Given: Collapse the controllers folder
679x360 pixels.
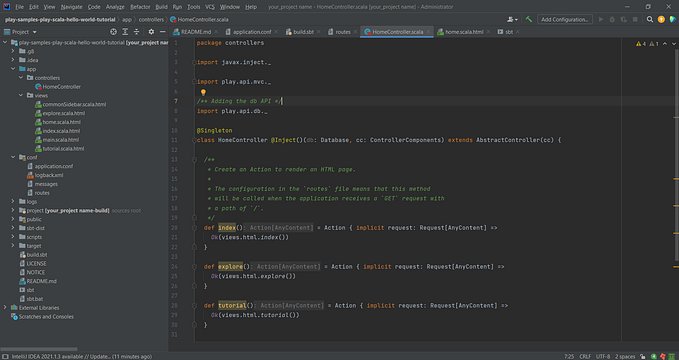Looking at the screenshot, I should [20, 78].
